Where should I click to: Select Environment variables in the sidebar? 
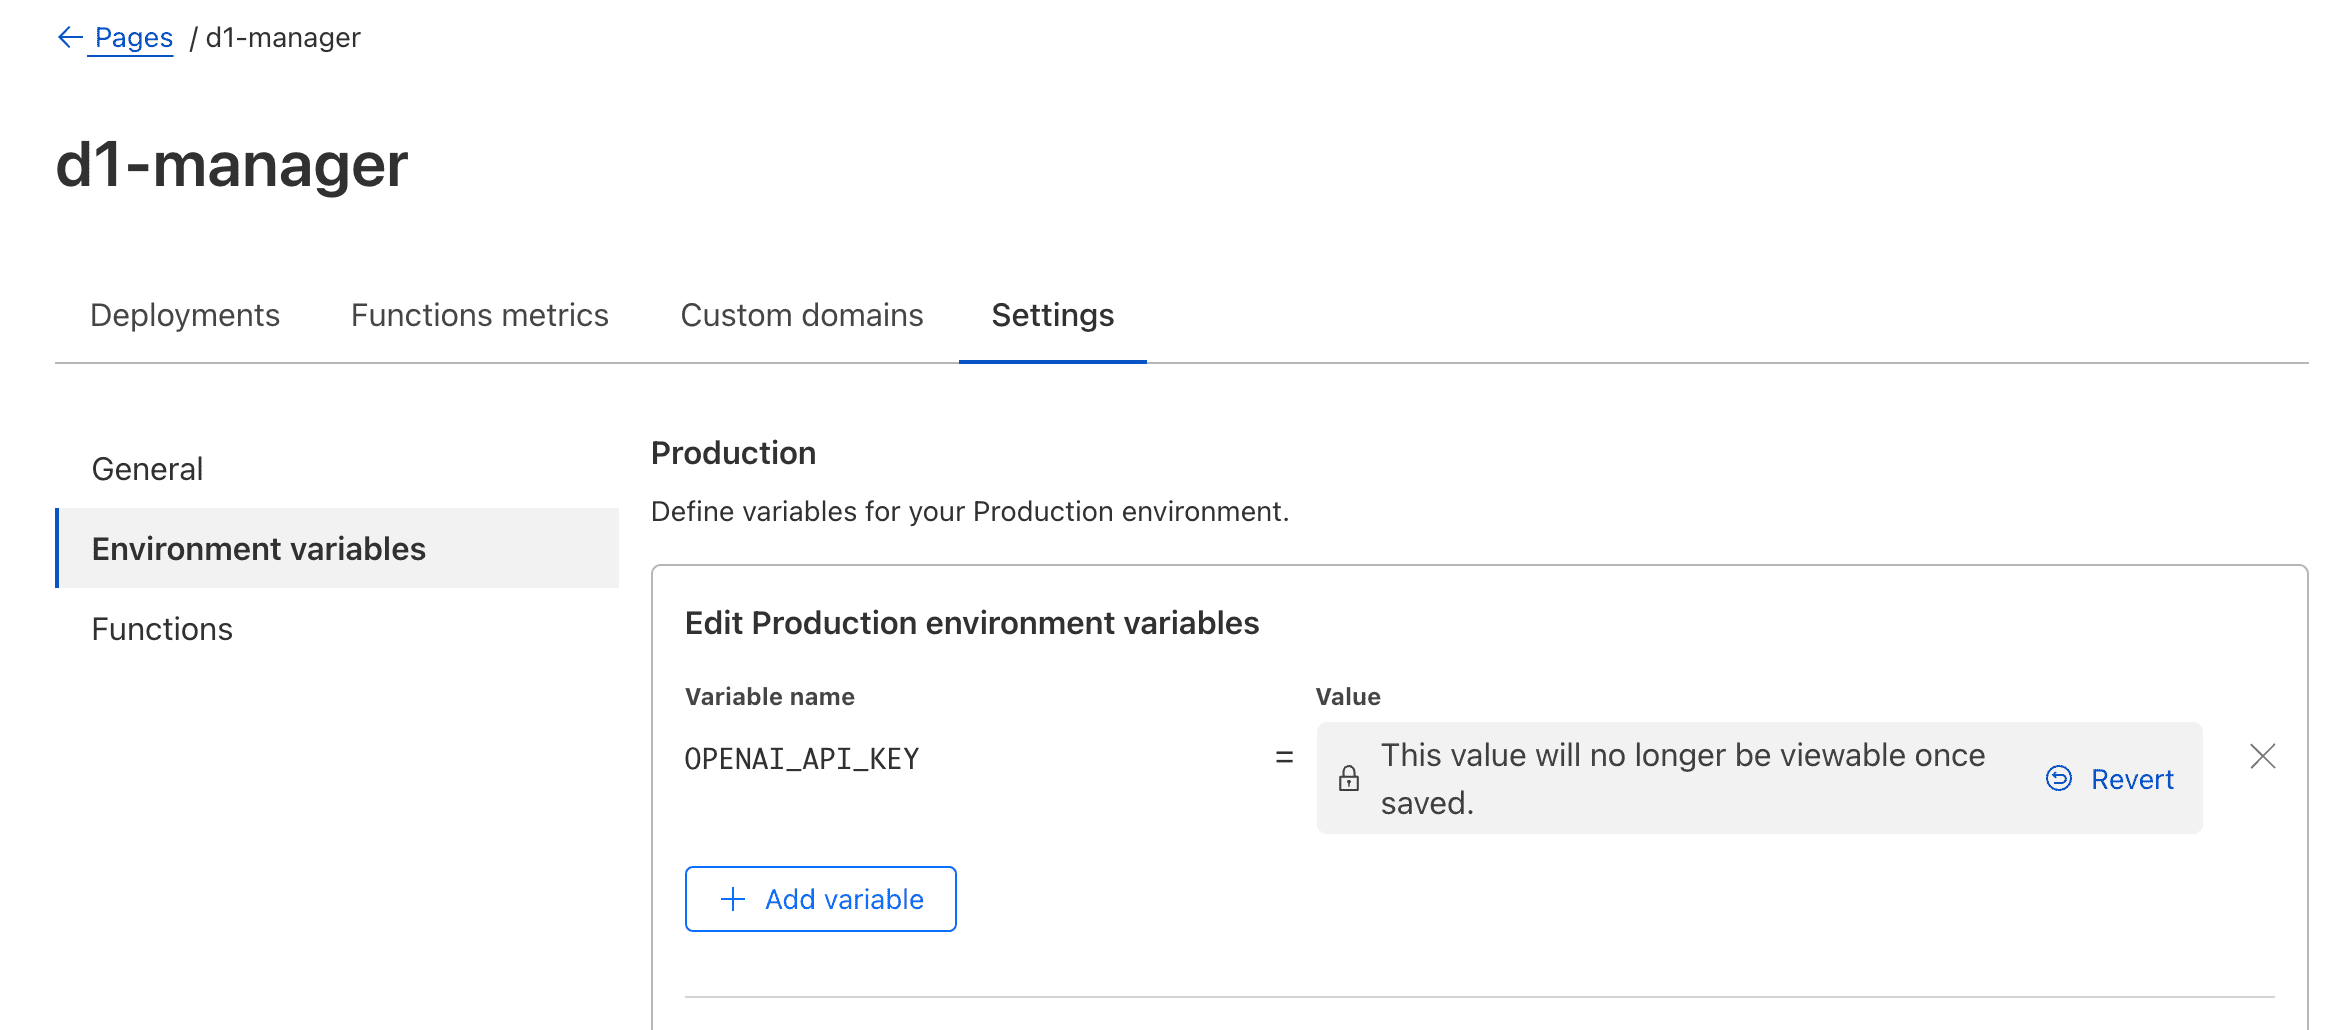(x=259, y=549)
